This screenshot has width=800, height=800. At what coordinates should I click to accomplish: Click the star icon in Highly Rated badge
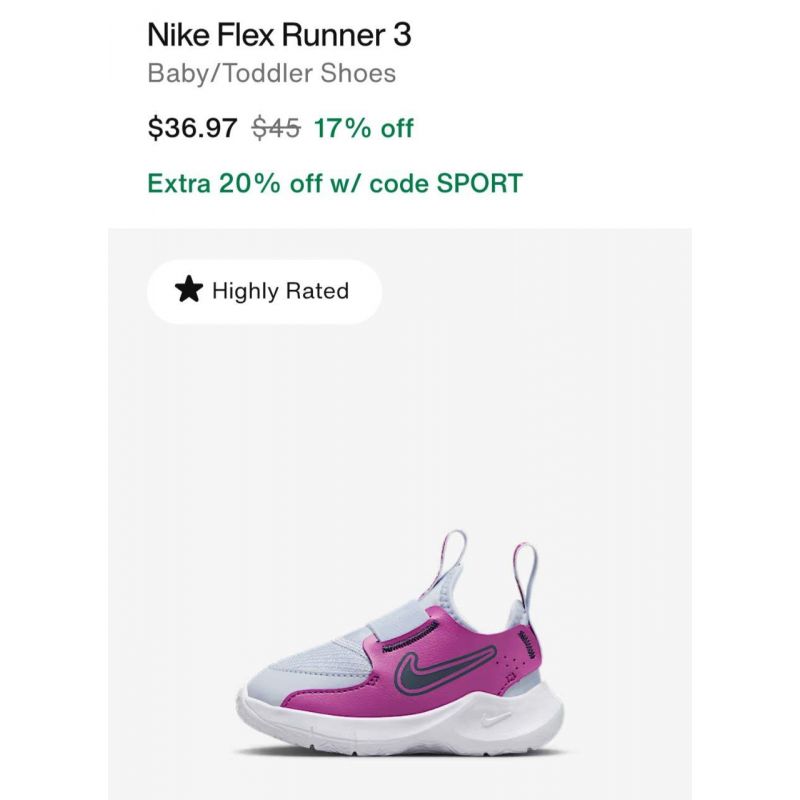point(189,290)
